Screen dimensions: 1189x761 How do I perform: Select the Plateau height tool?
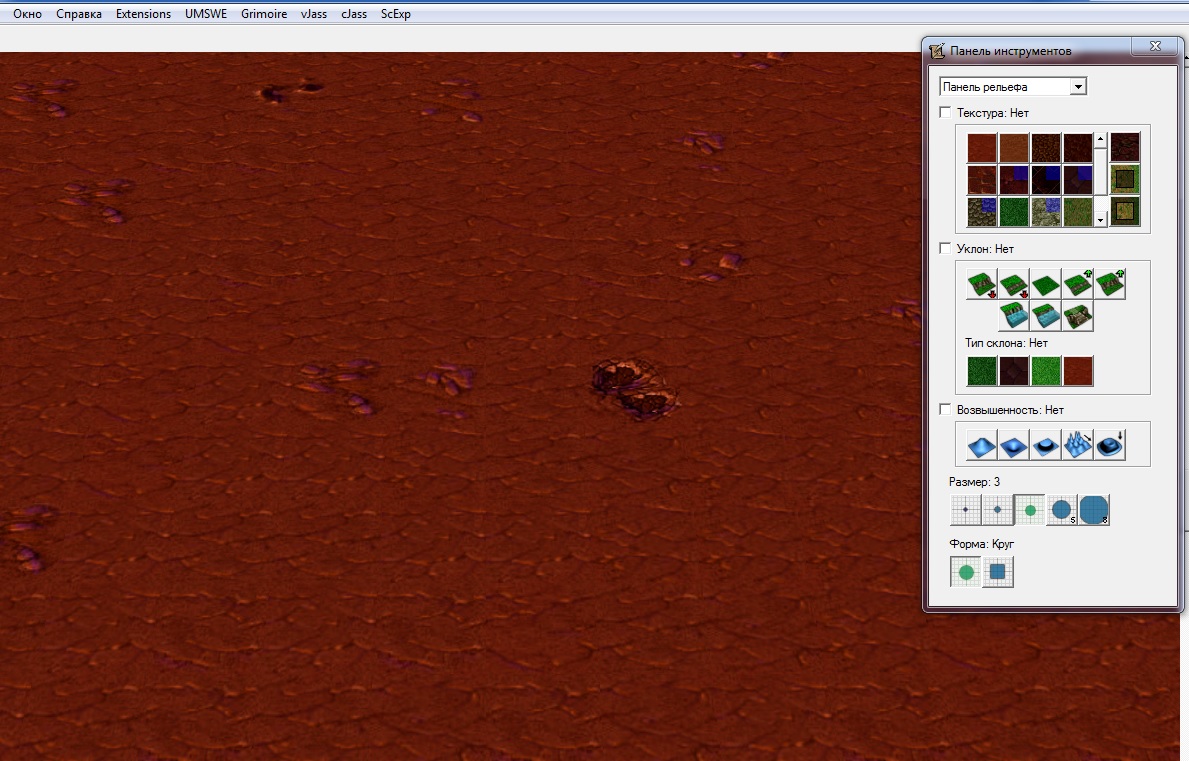tap(1046, 446)
